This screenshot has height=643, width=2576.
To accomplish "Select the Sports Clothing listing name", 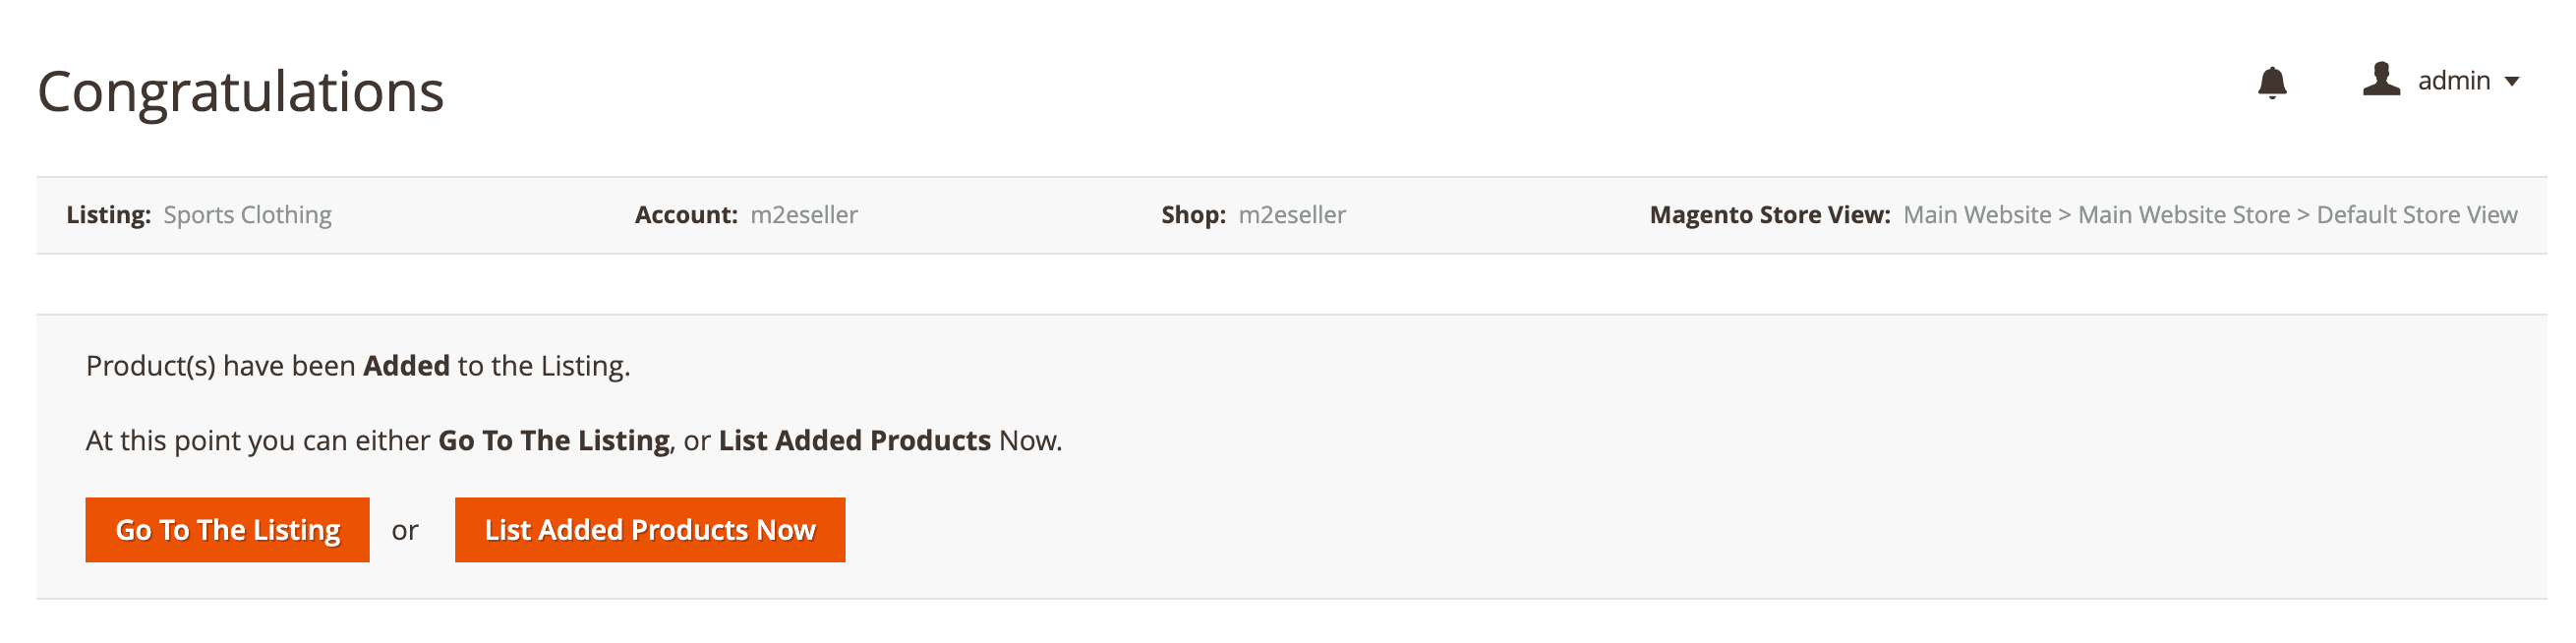I will (x=247, y=215).
